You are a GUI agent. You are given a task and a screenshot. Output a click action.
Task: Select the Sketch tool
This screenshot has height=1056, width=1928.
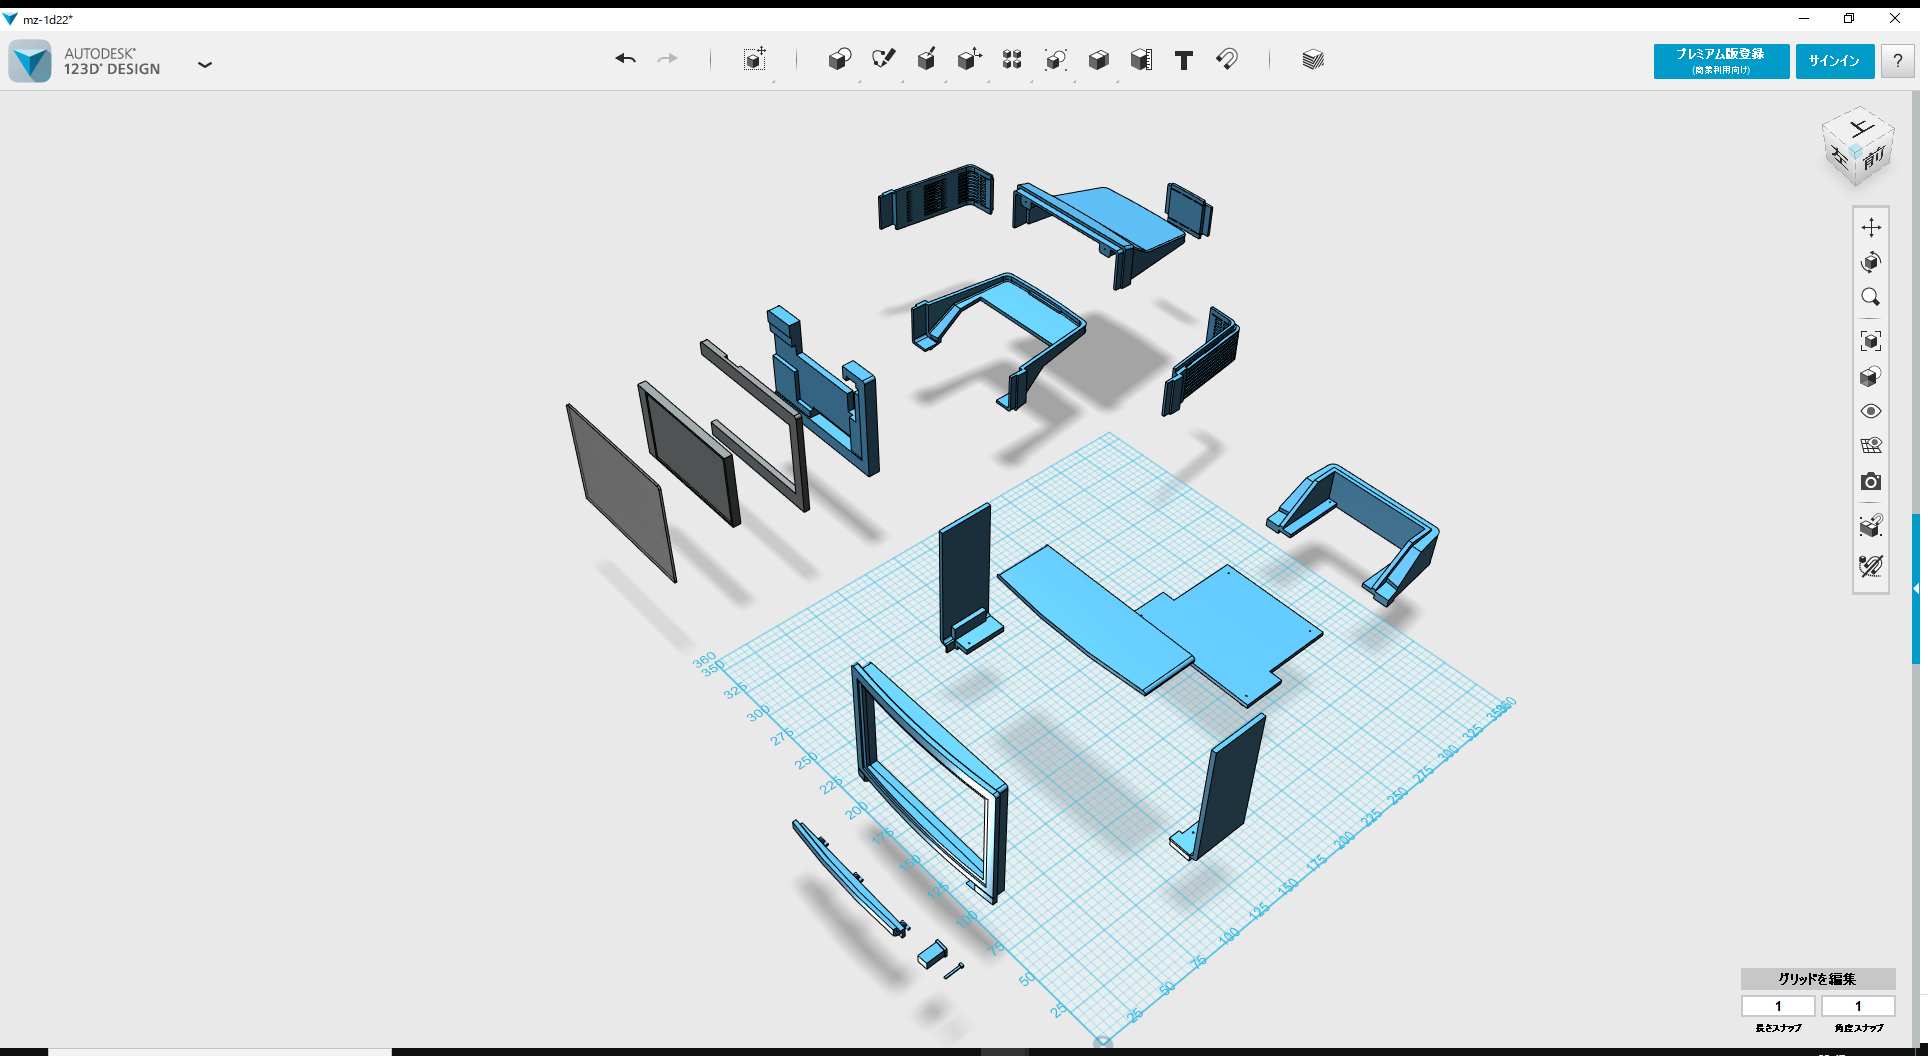click(x=884, y=60)
